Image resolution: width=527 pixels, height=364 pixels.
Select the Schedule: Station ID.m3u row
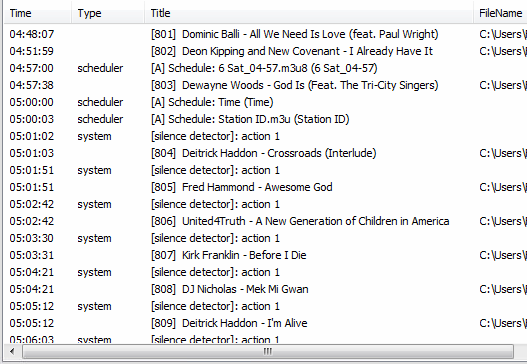click(x=266, y=119)
